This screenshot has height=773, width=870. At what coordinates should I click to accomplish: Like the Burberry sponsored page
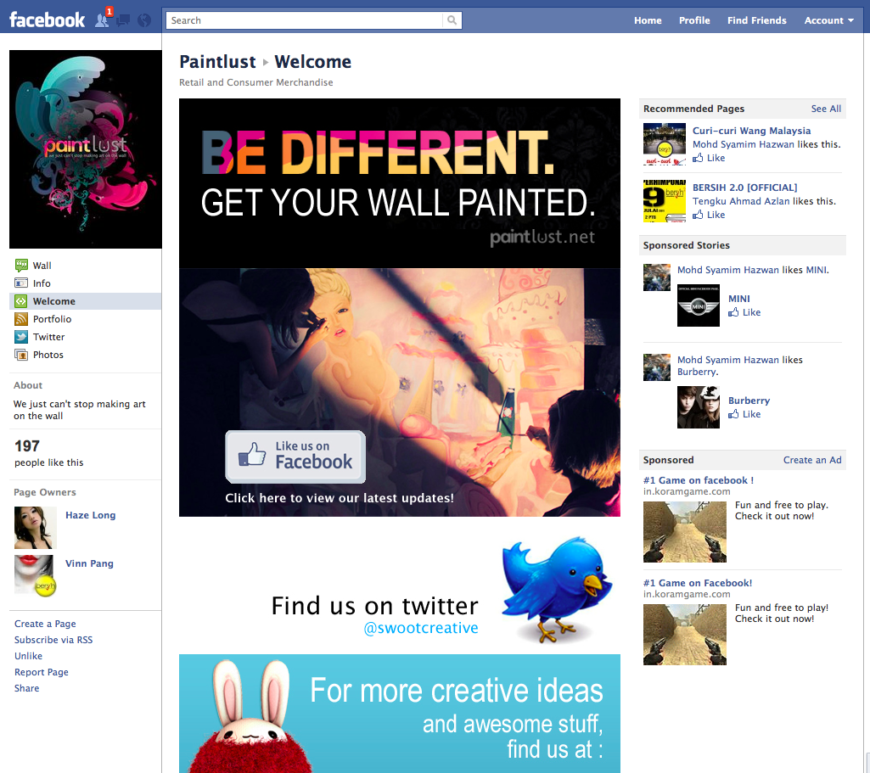click(744, 414)
